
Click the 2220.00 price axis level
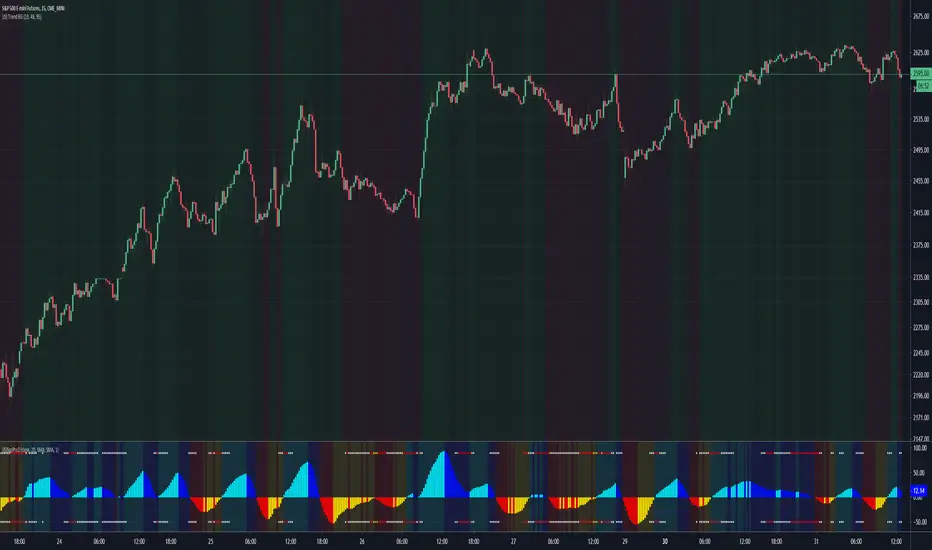[921, 375]
